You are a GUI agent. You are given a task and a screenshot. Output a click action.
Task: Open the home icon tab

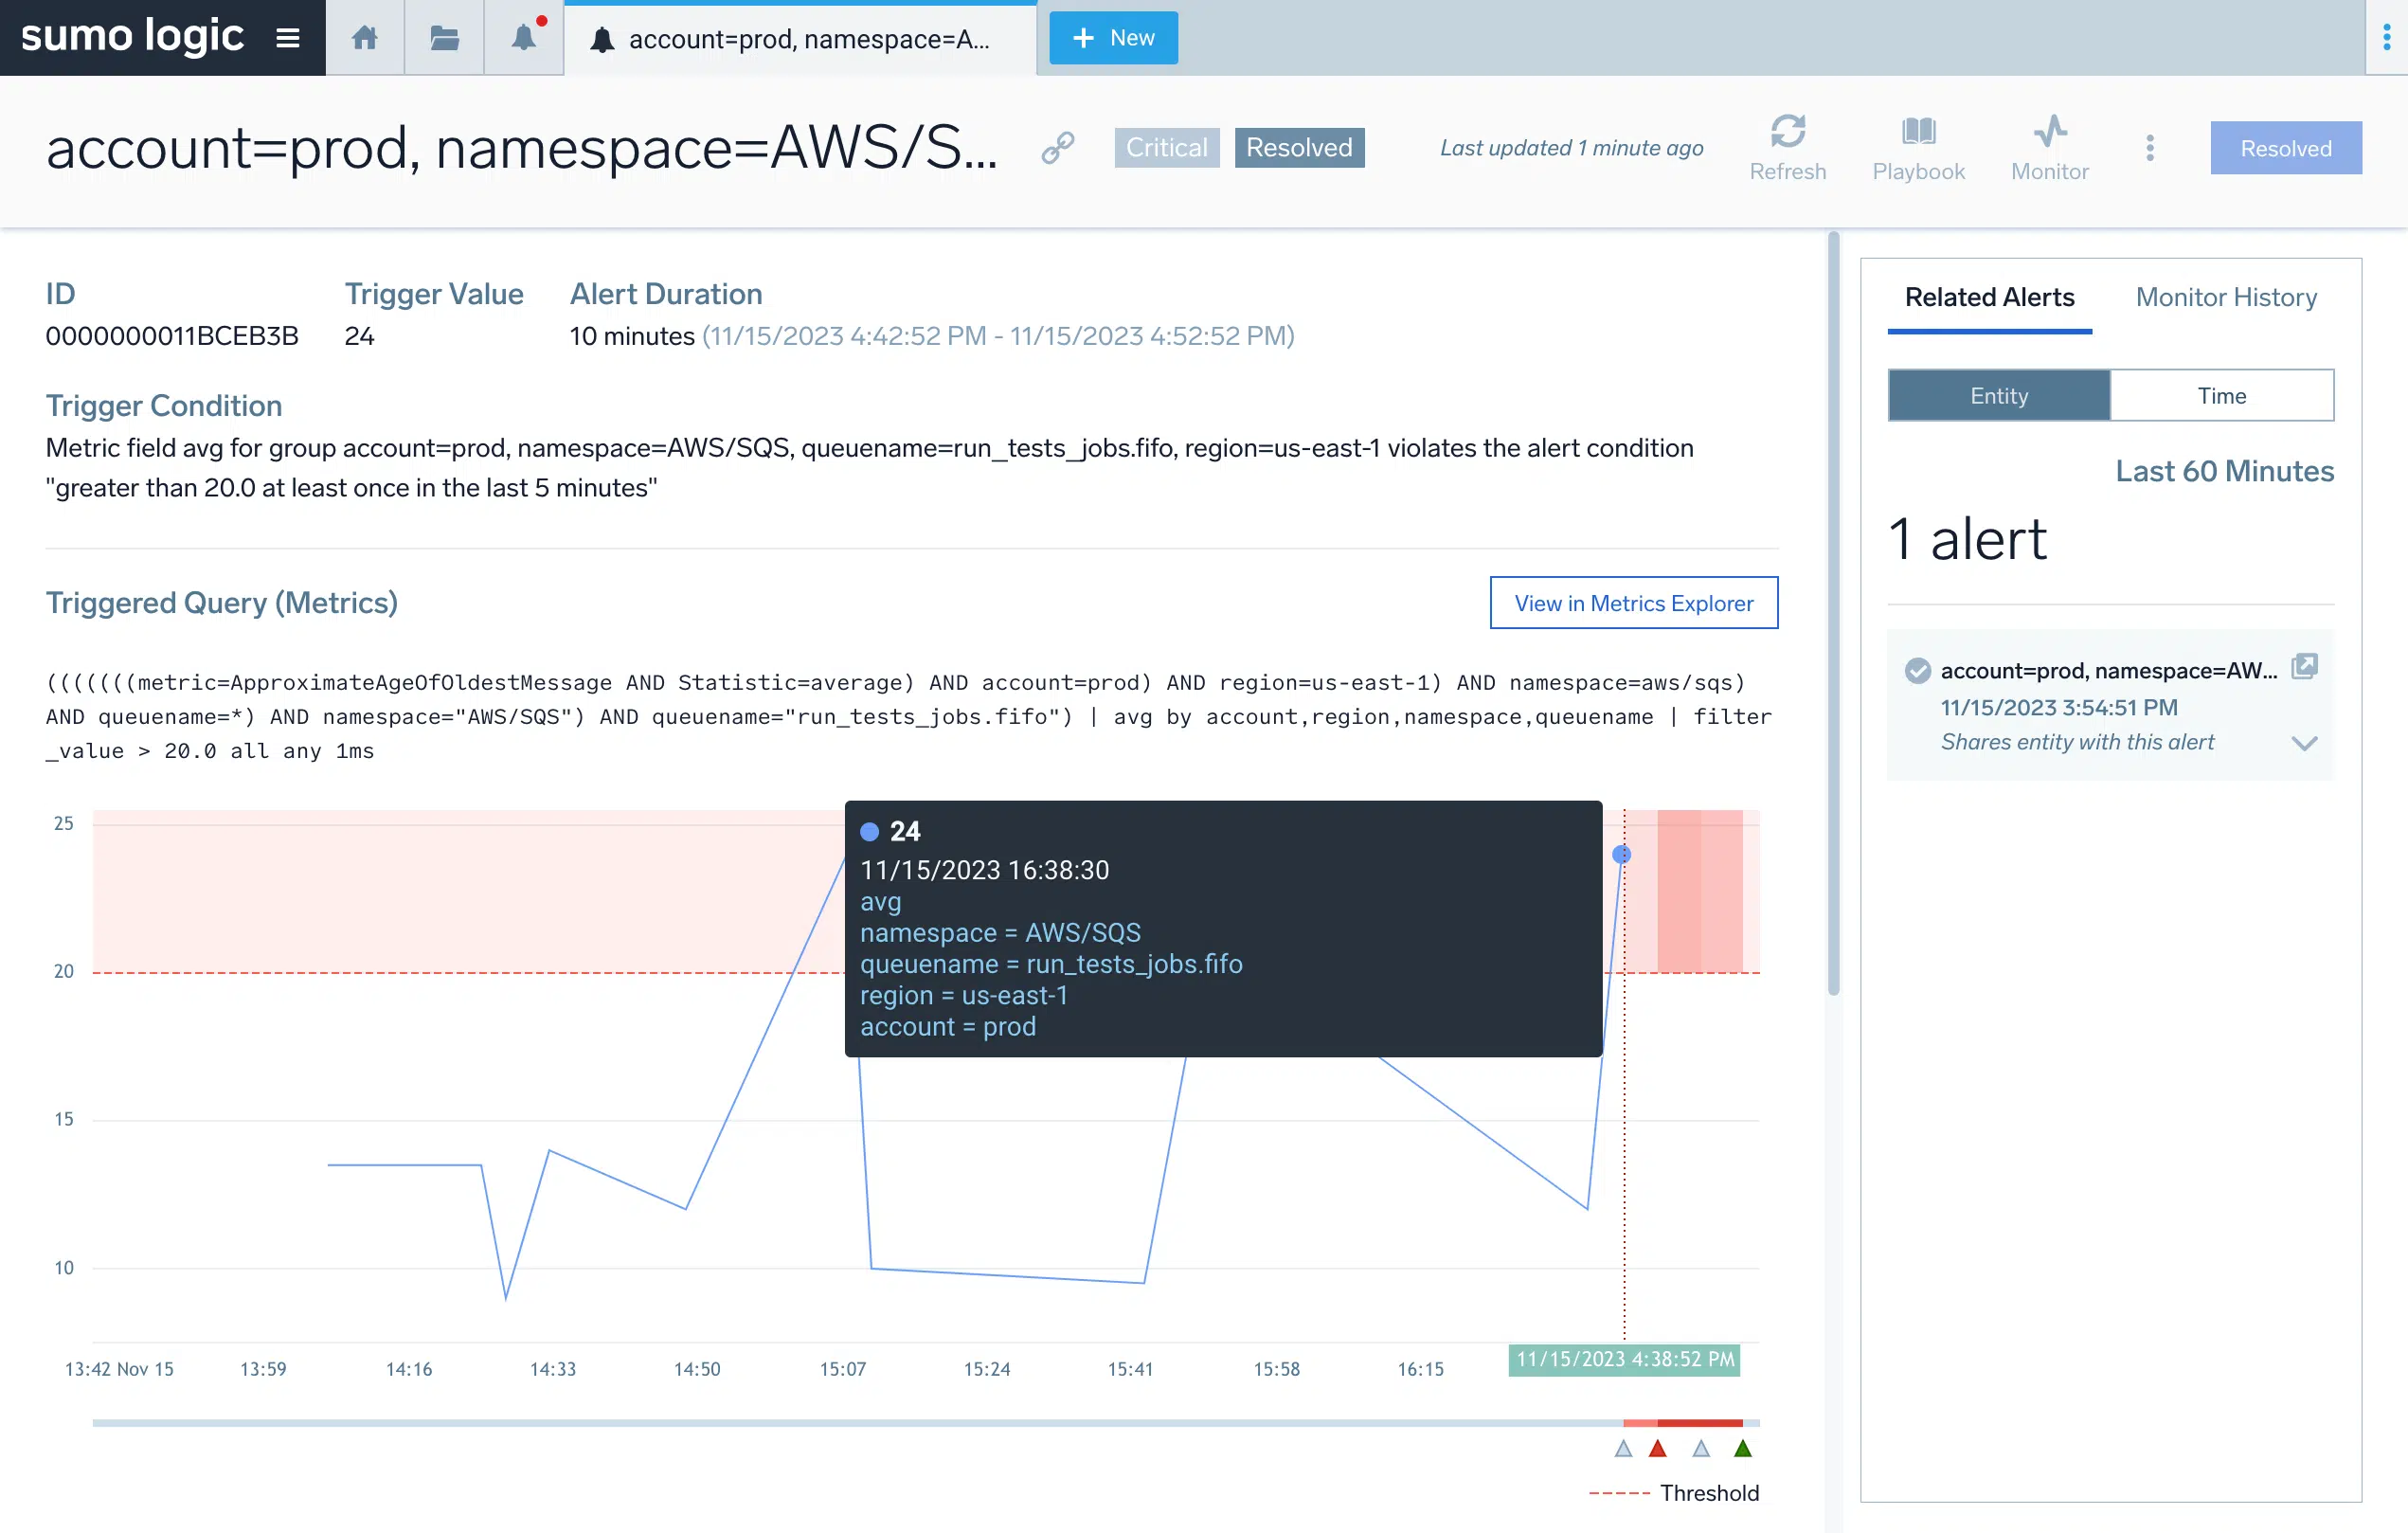(x=364, y=38)
